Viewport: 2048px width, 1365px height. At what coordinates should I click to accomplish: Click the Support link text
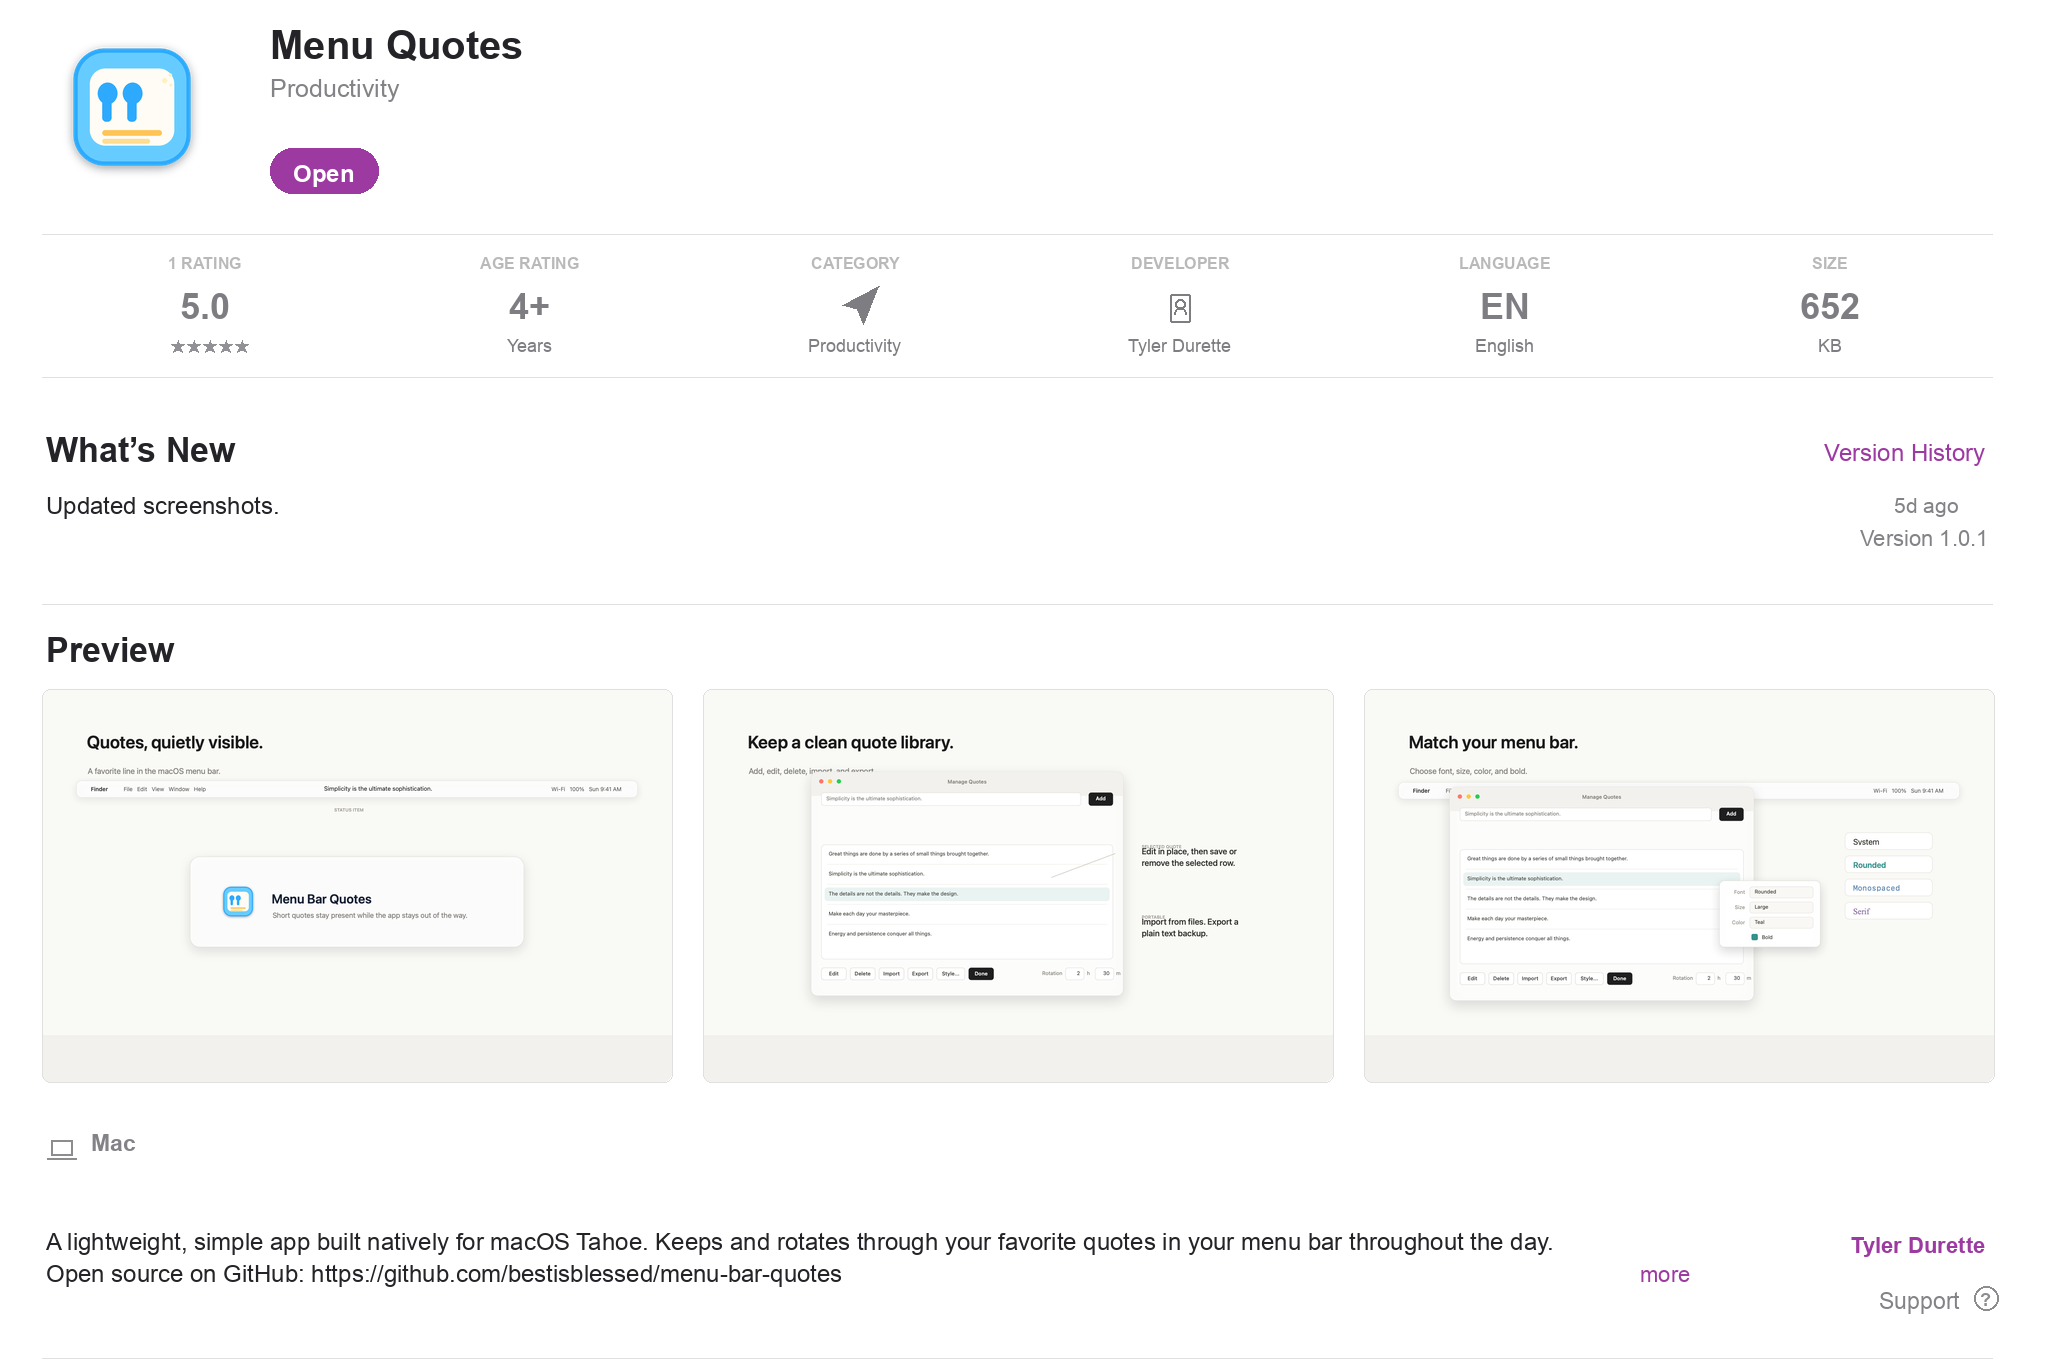click(x=1918, y=1301)
